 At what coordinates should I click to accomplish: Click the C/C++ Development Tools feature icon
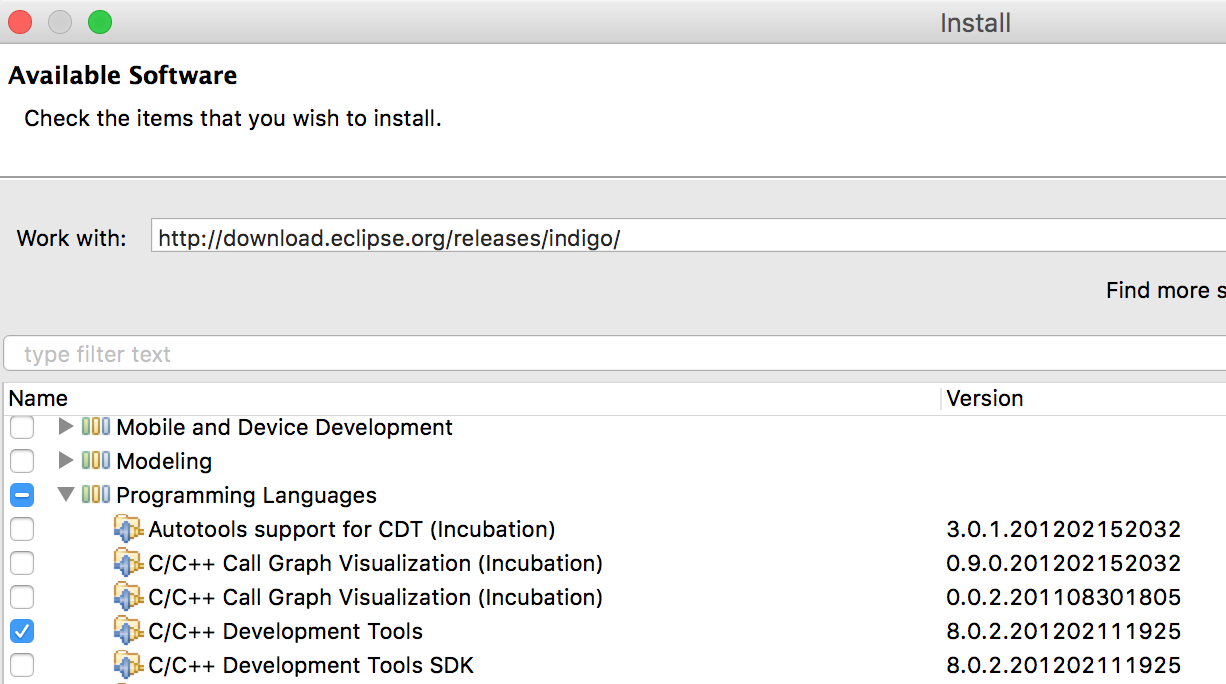pyautogui.click(x=128, y=631)
